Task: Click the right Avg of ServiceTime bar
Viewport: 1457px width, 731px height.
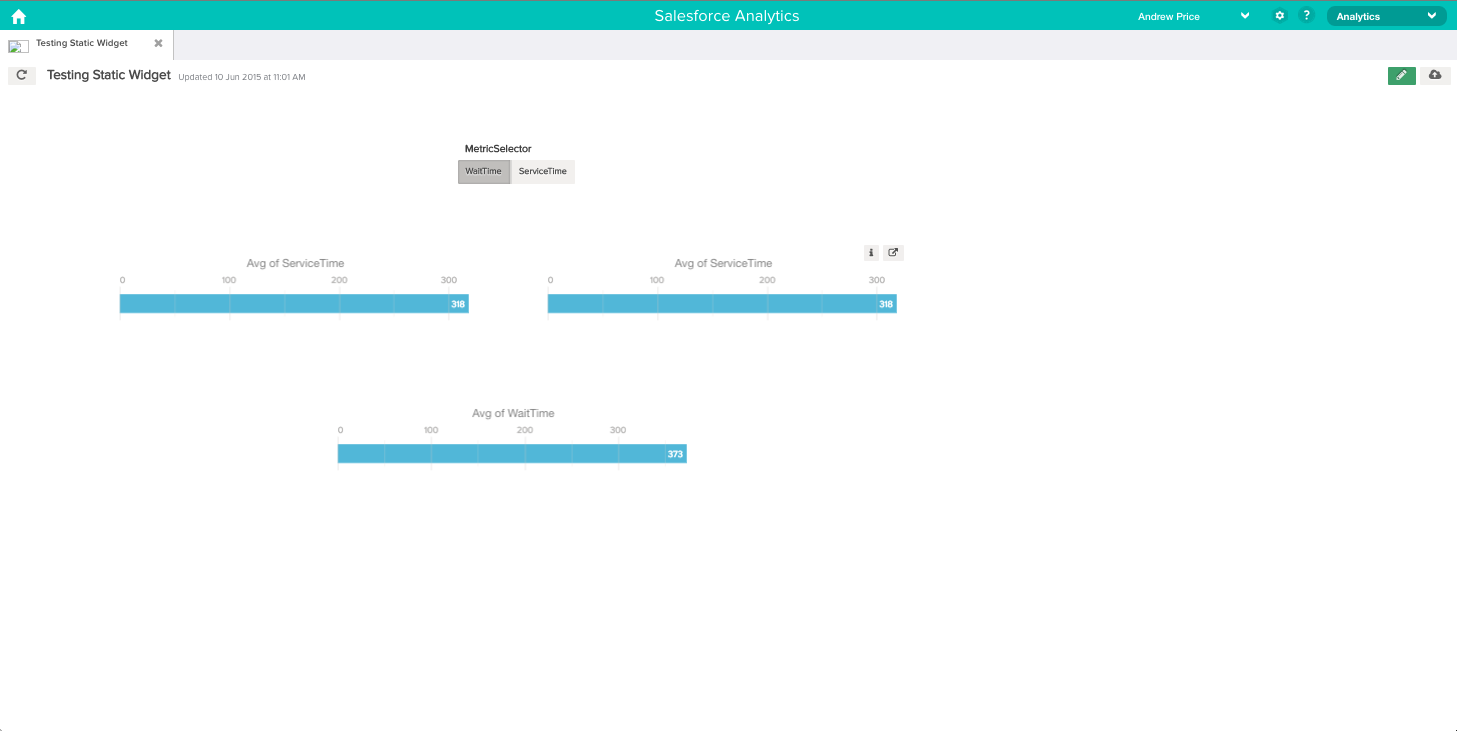Action: [722, 304]
